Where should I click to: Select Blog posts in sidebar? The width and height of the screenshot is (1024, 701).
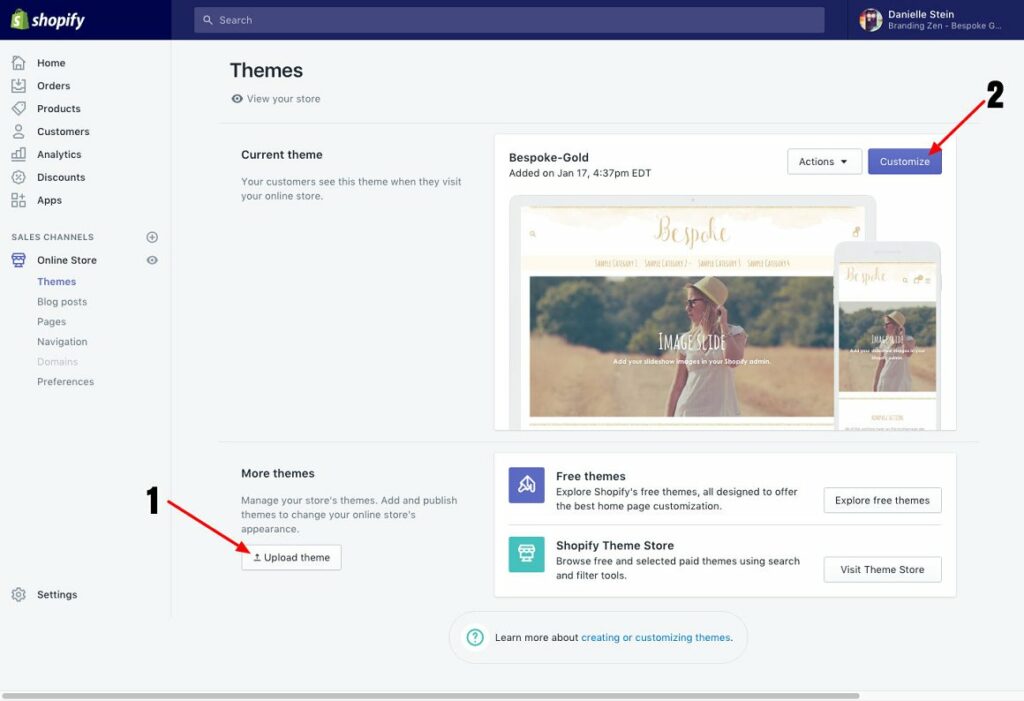[62, 302]
